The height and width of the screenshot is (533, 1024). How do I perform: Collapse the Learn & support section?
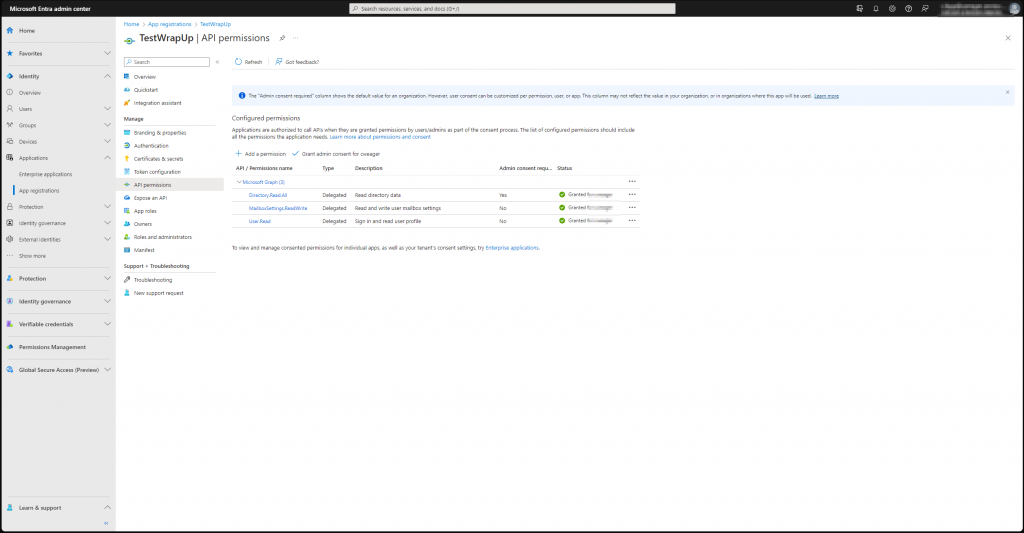[x=107, y=508]
